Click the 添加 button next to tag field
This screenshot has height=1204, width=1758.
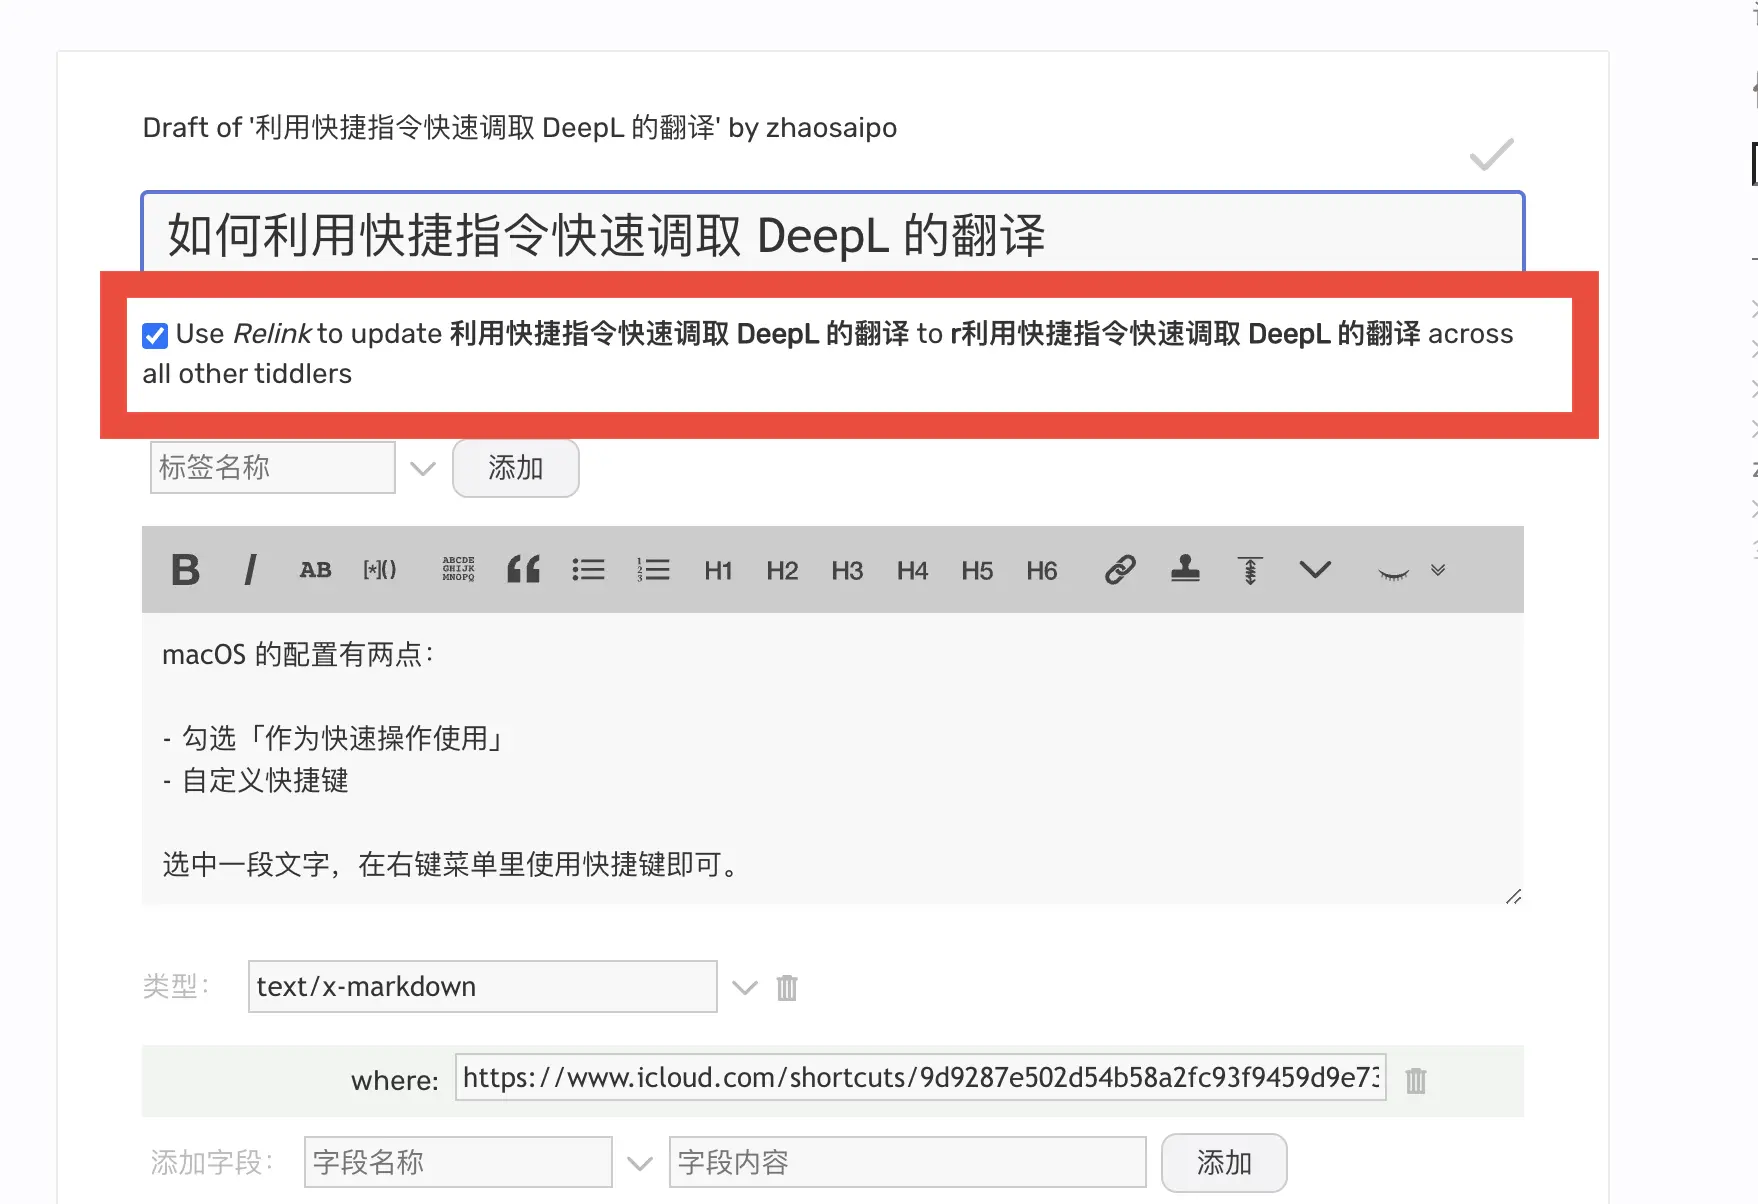(x=516, y=468)
